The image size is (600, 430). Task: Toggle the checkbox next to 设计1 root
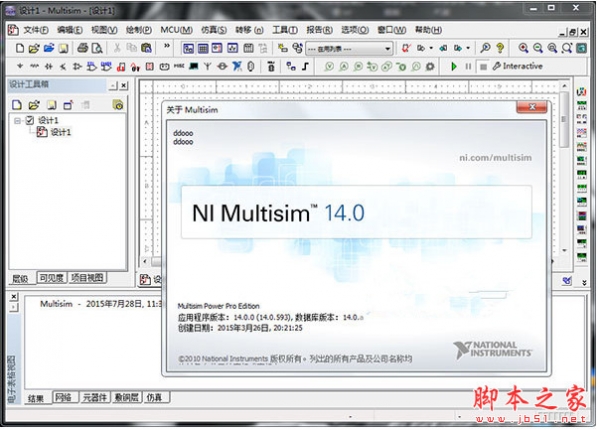[x=30, y=120]
